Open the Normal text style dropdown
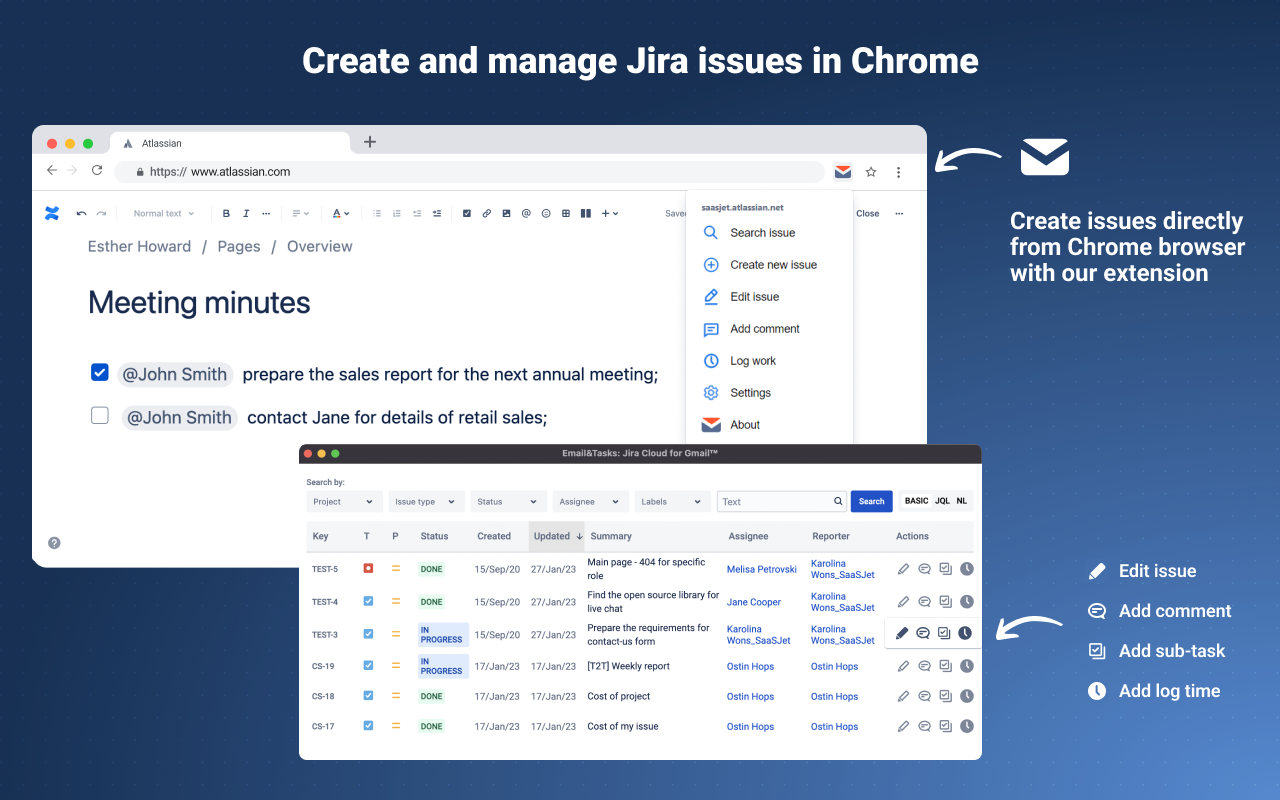Screen dimensions: 1280x800 coord(164,213)
